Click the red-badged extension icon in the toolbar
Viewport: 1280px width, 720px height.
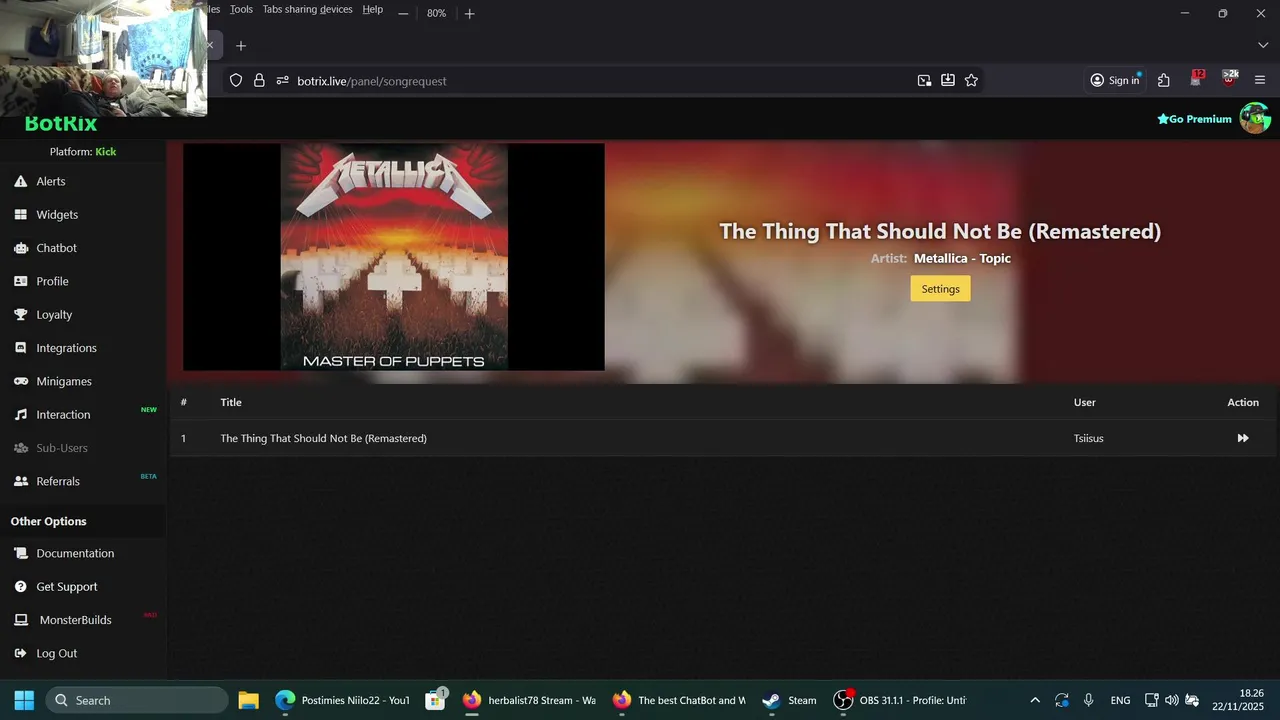(1196, 79)
